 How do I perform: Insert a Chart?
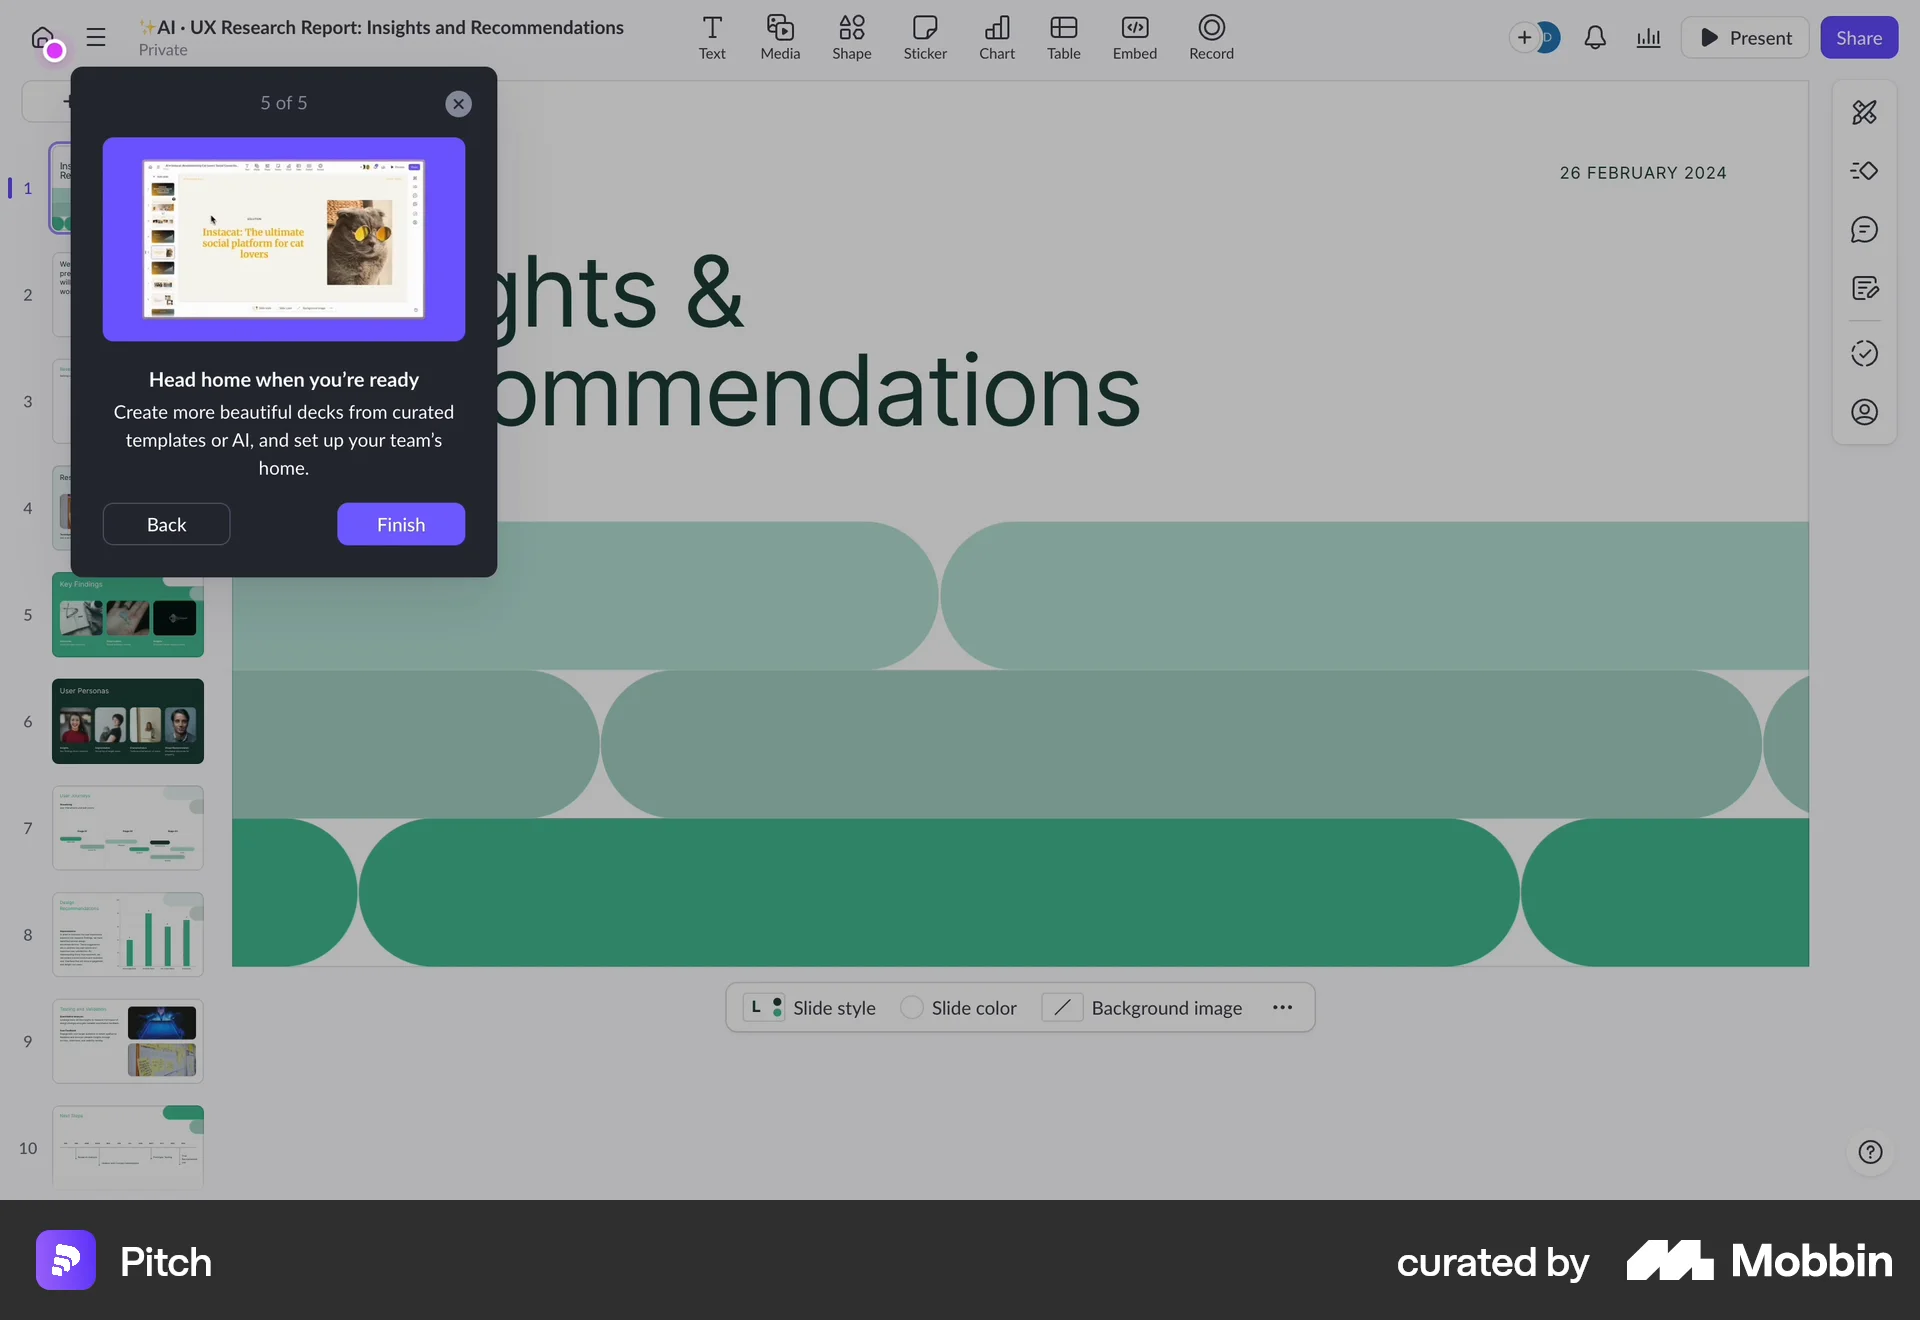[996, 37]
